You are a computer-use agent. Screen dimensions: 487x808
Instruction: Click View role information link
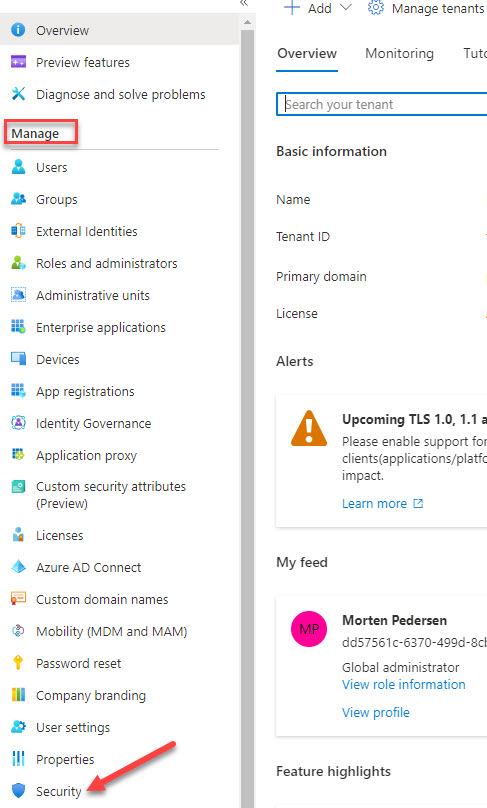pyautogui.click(x=404, y=684)
